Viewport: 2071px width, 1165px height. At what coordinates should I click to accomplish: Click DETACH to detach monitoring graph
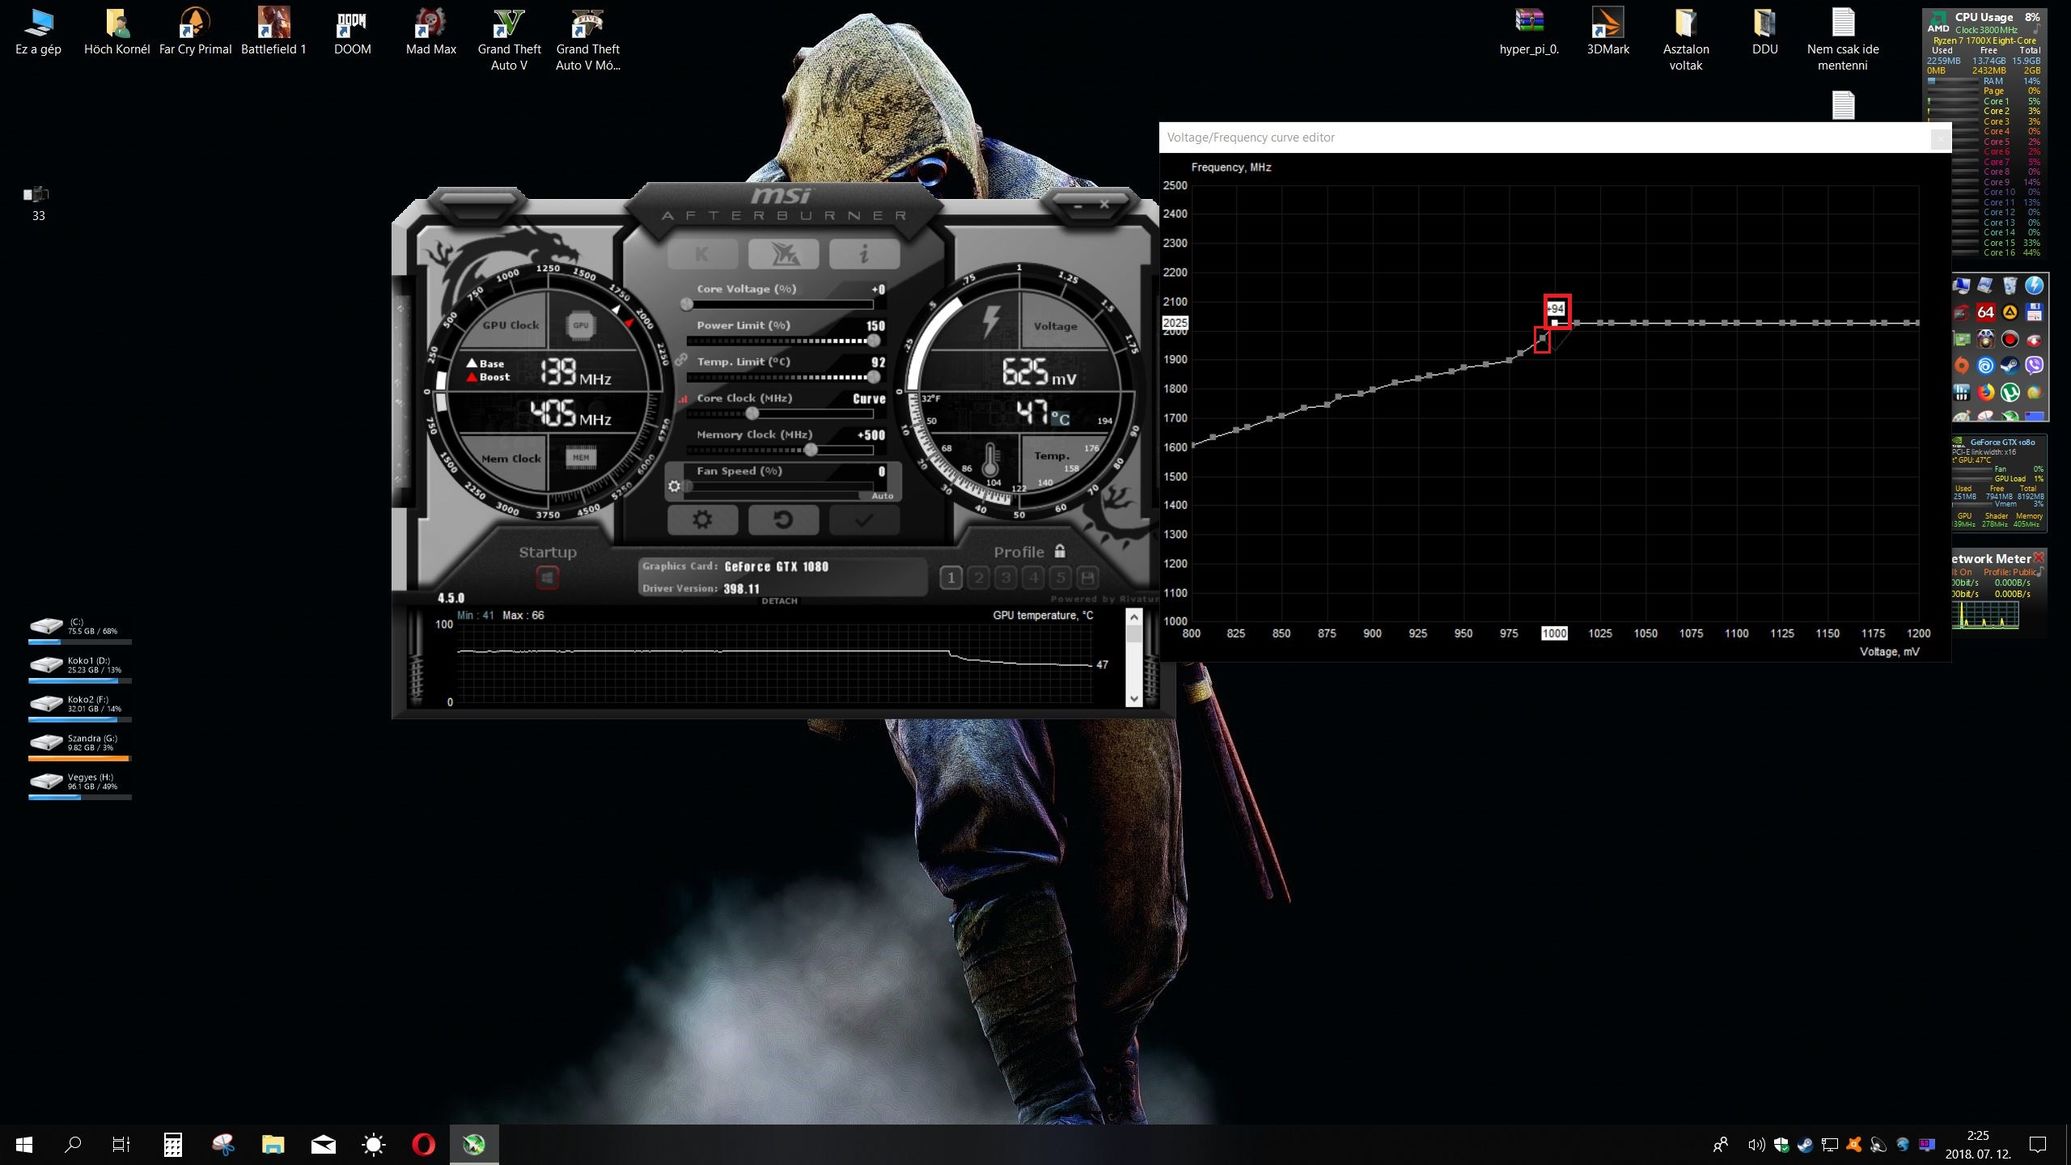pyautogui.click(x=779, y=601)
